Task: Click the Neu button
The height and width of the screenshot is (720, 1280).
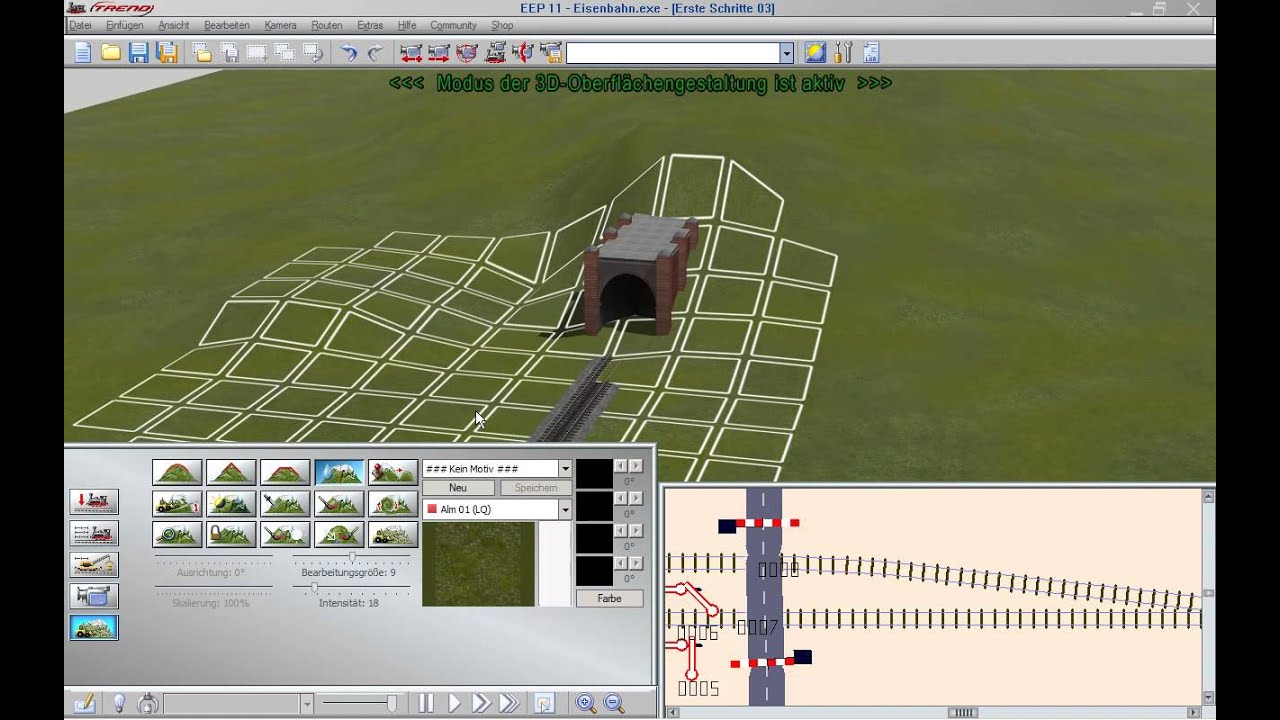Action: pyautogui.click(x=458, y=488)
